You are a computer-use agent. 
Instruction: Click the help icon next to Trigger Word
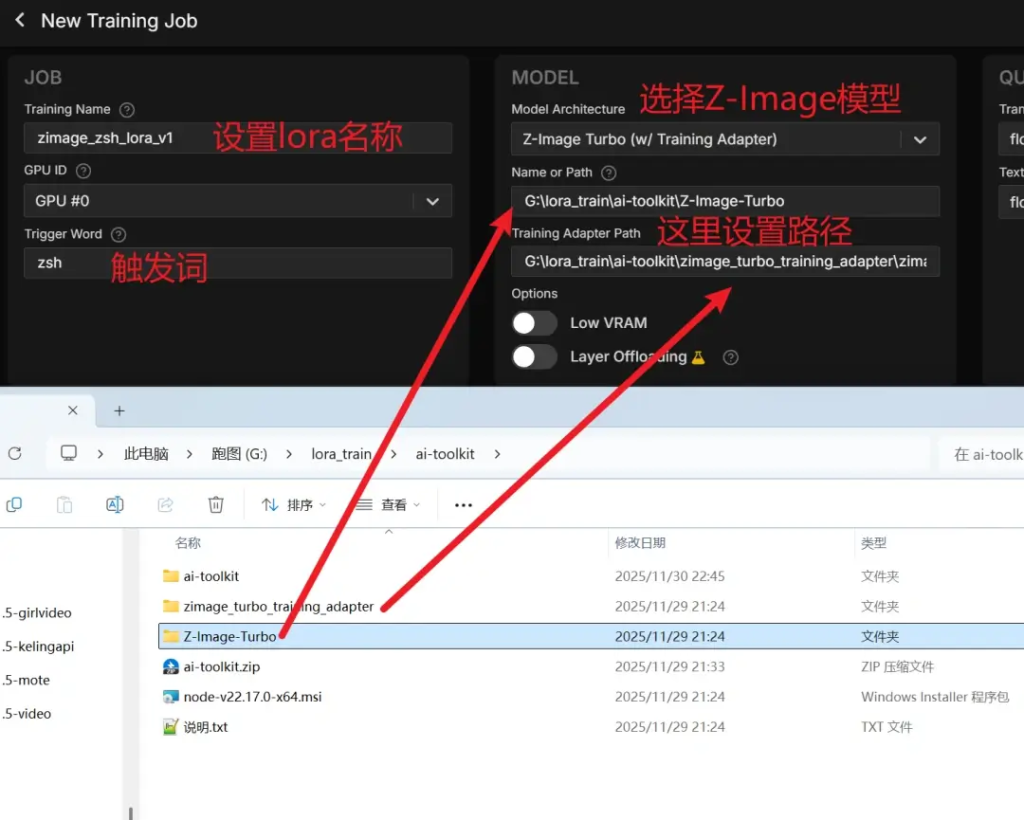click(120, 234)
